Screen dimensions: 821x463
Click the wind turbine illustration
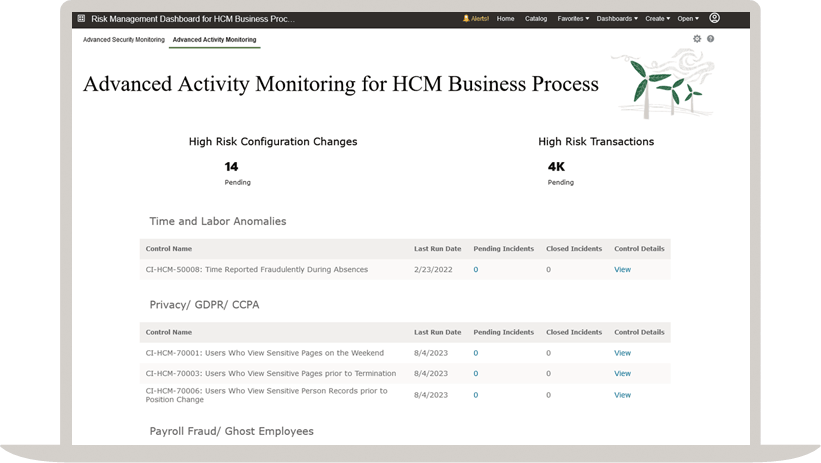pos(662,84)
